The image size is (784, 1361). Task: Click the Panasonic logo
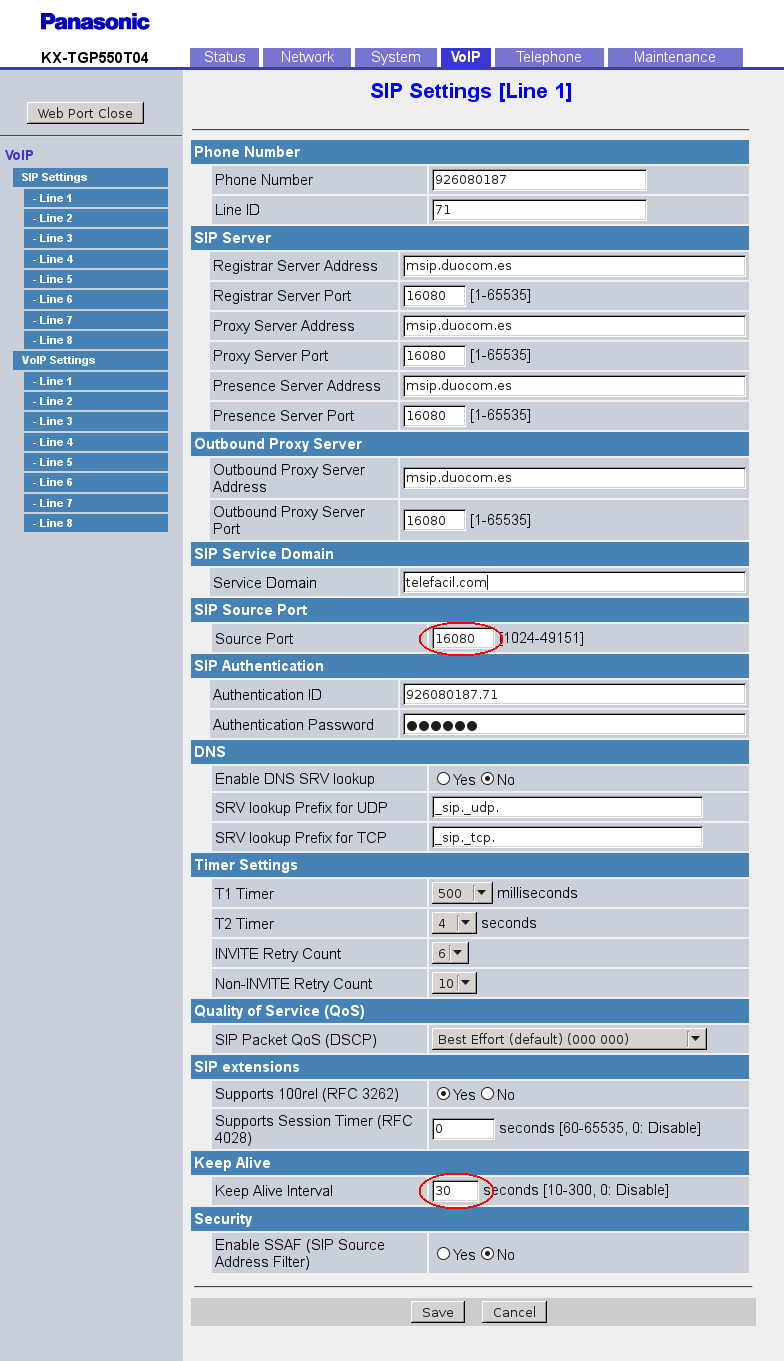pyautogui.click(x=95, y=21)
